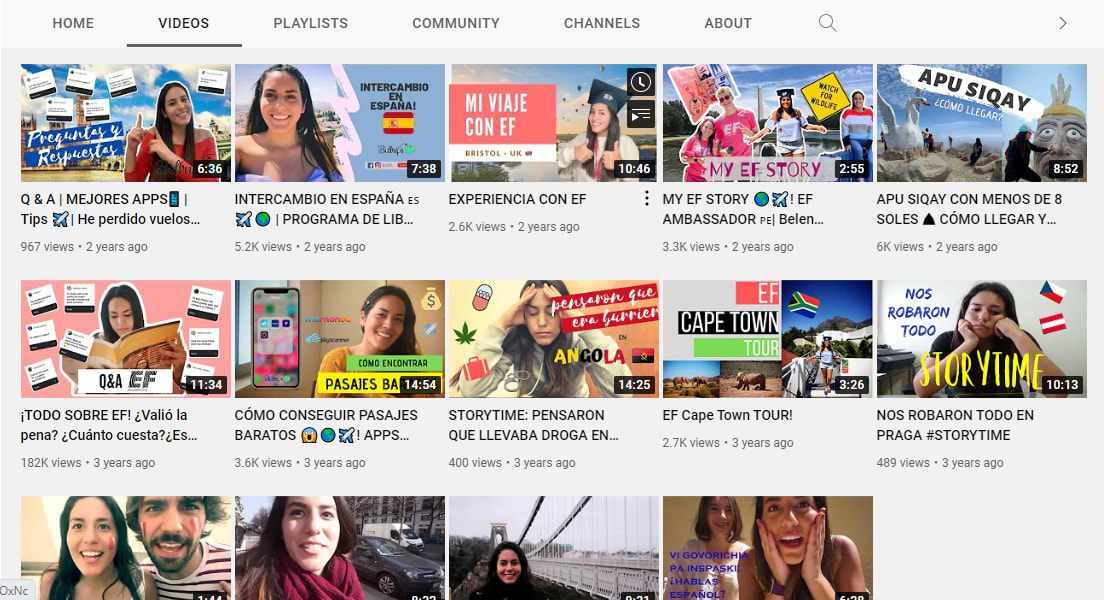
Task: Go to the Community tab
Action: (x=456, y=23)
